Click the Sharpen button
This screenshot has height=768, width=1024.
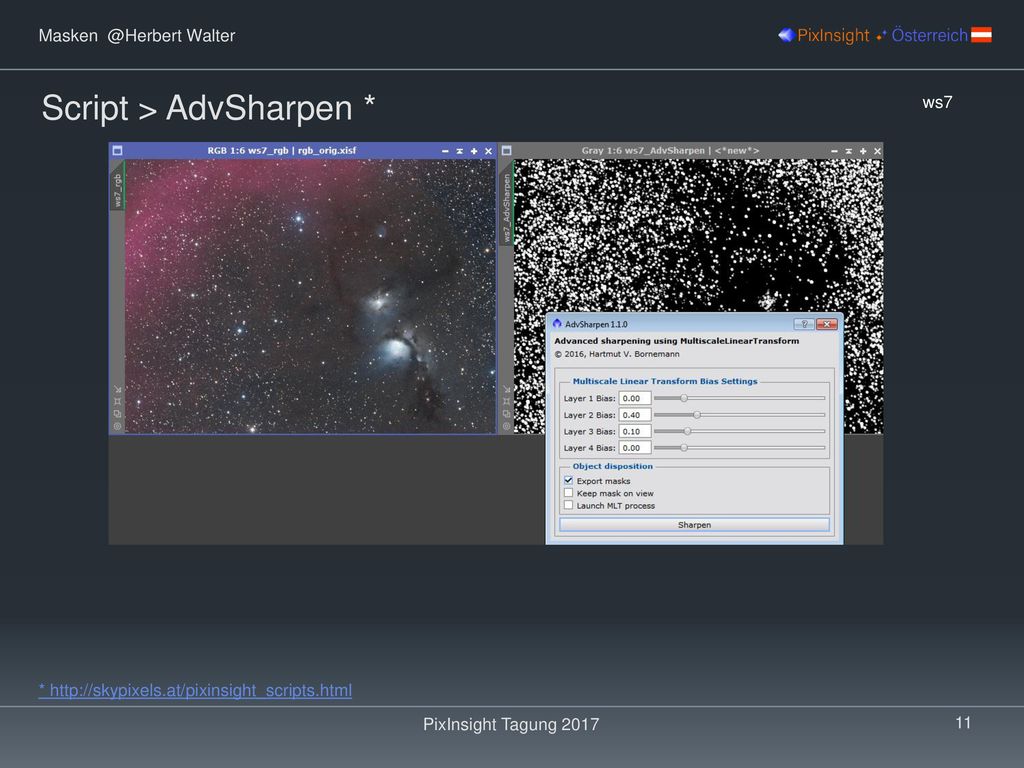pyautogui.click(x=694, y=525)
